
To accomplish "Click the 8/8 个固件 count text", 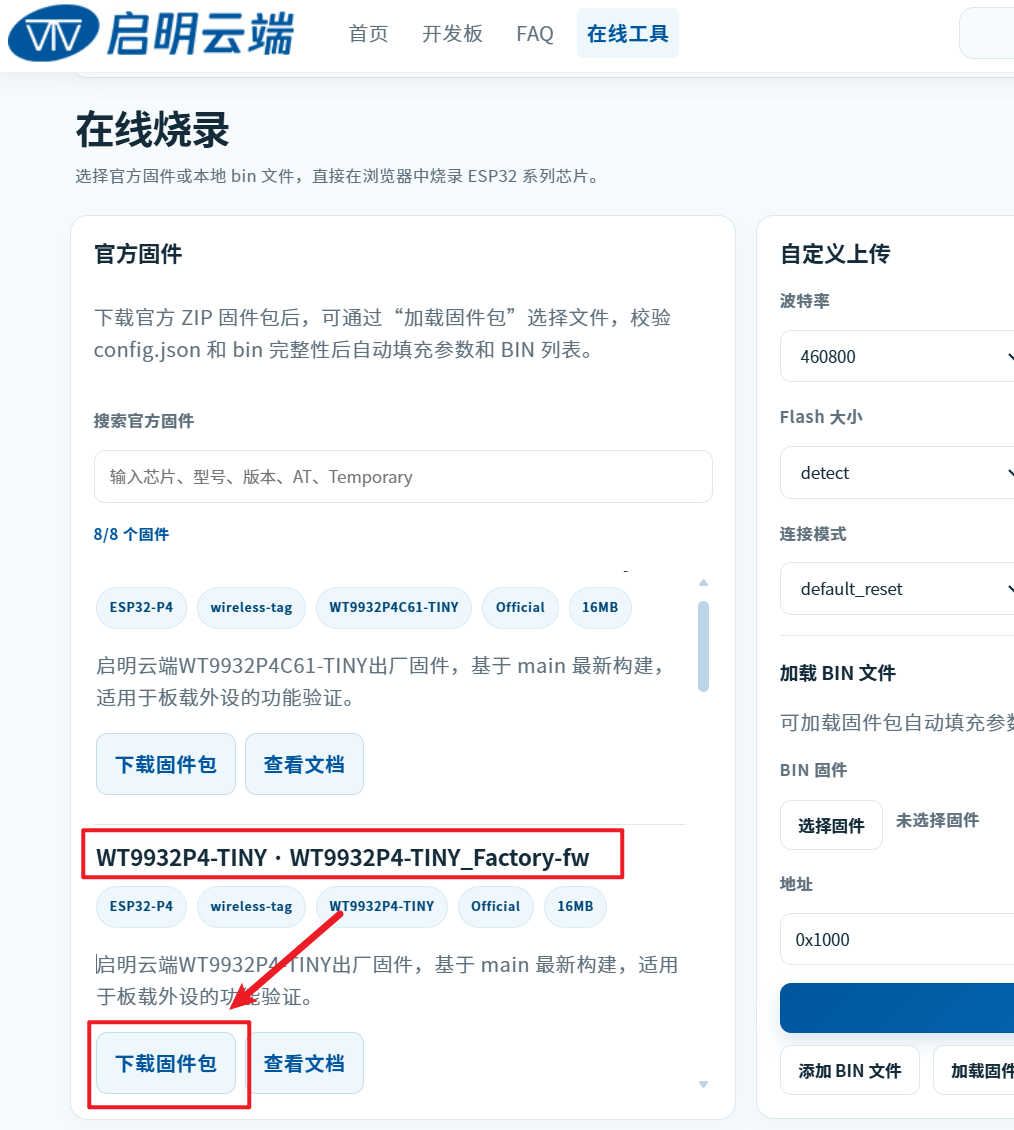I will (131, 534).
